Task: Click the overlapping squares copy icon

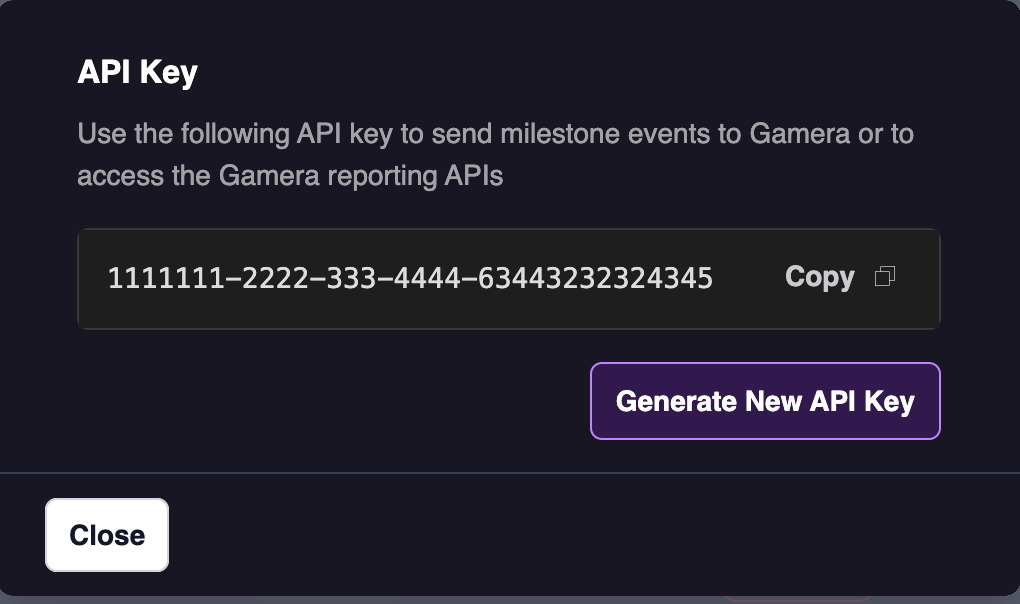Action: click(884, 277)
